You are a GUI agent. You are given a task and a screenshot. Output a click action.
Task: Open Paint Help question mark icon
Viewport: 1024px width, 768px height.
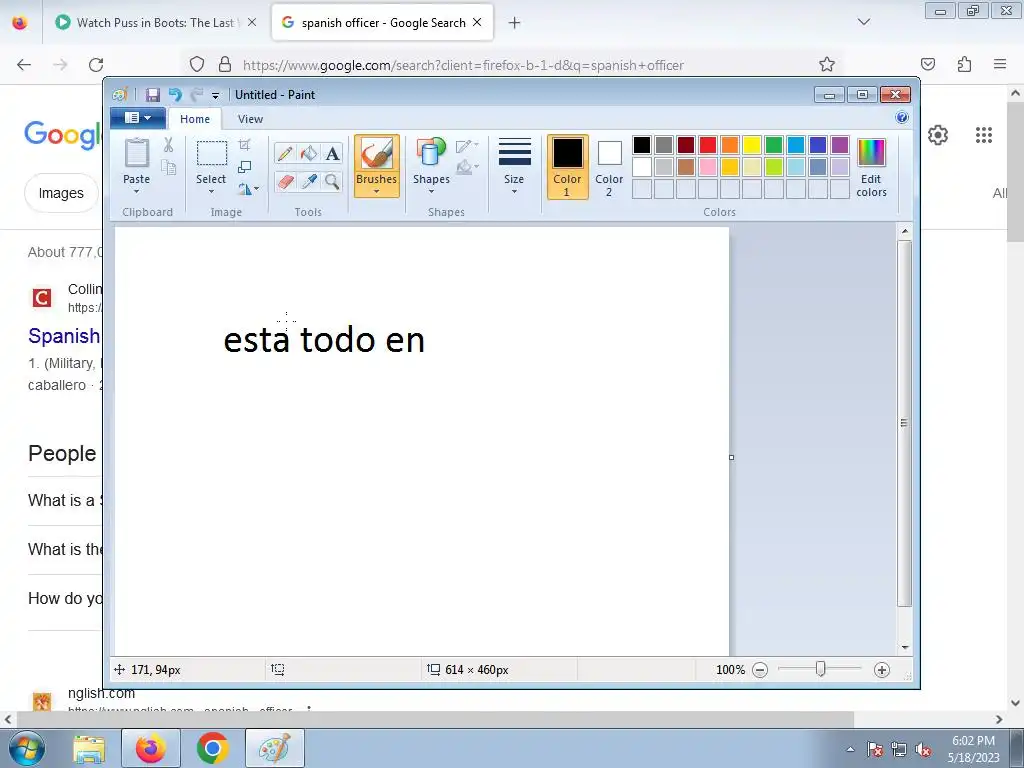[x=902, y=118]
